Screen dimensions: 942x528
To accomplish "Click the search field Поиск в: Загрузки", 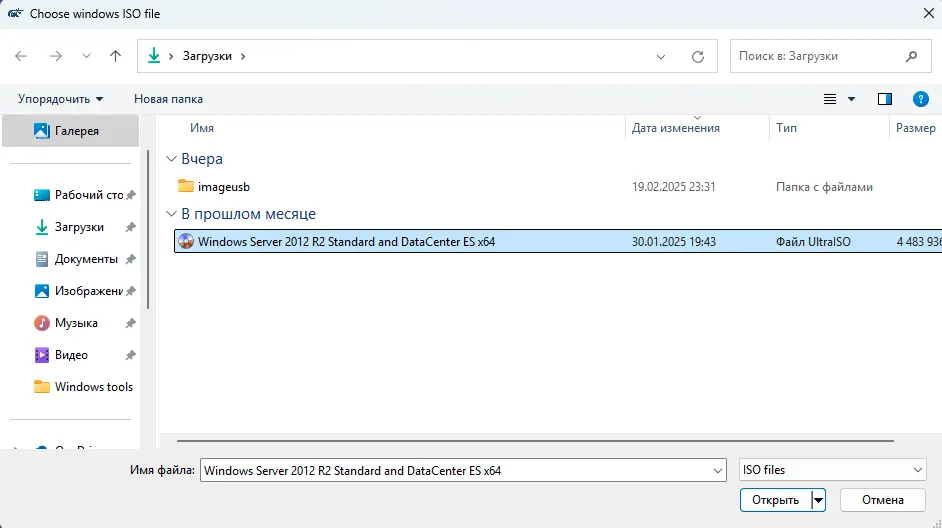I will coord(820,56).
